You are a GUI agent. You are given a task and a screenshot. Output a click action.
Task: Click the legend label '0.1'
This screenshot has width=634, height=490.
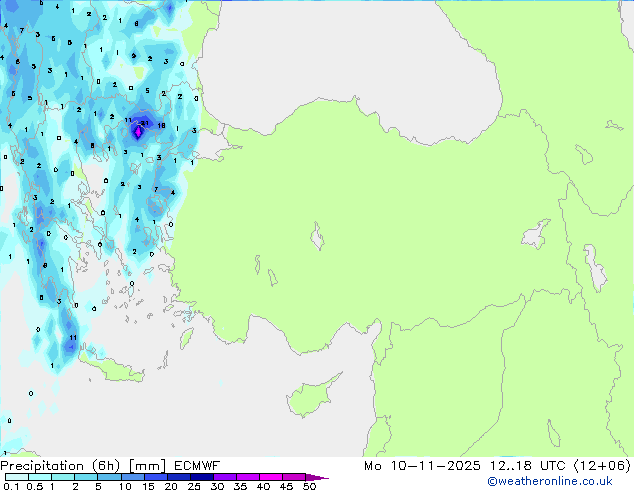point(11,486)
